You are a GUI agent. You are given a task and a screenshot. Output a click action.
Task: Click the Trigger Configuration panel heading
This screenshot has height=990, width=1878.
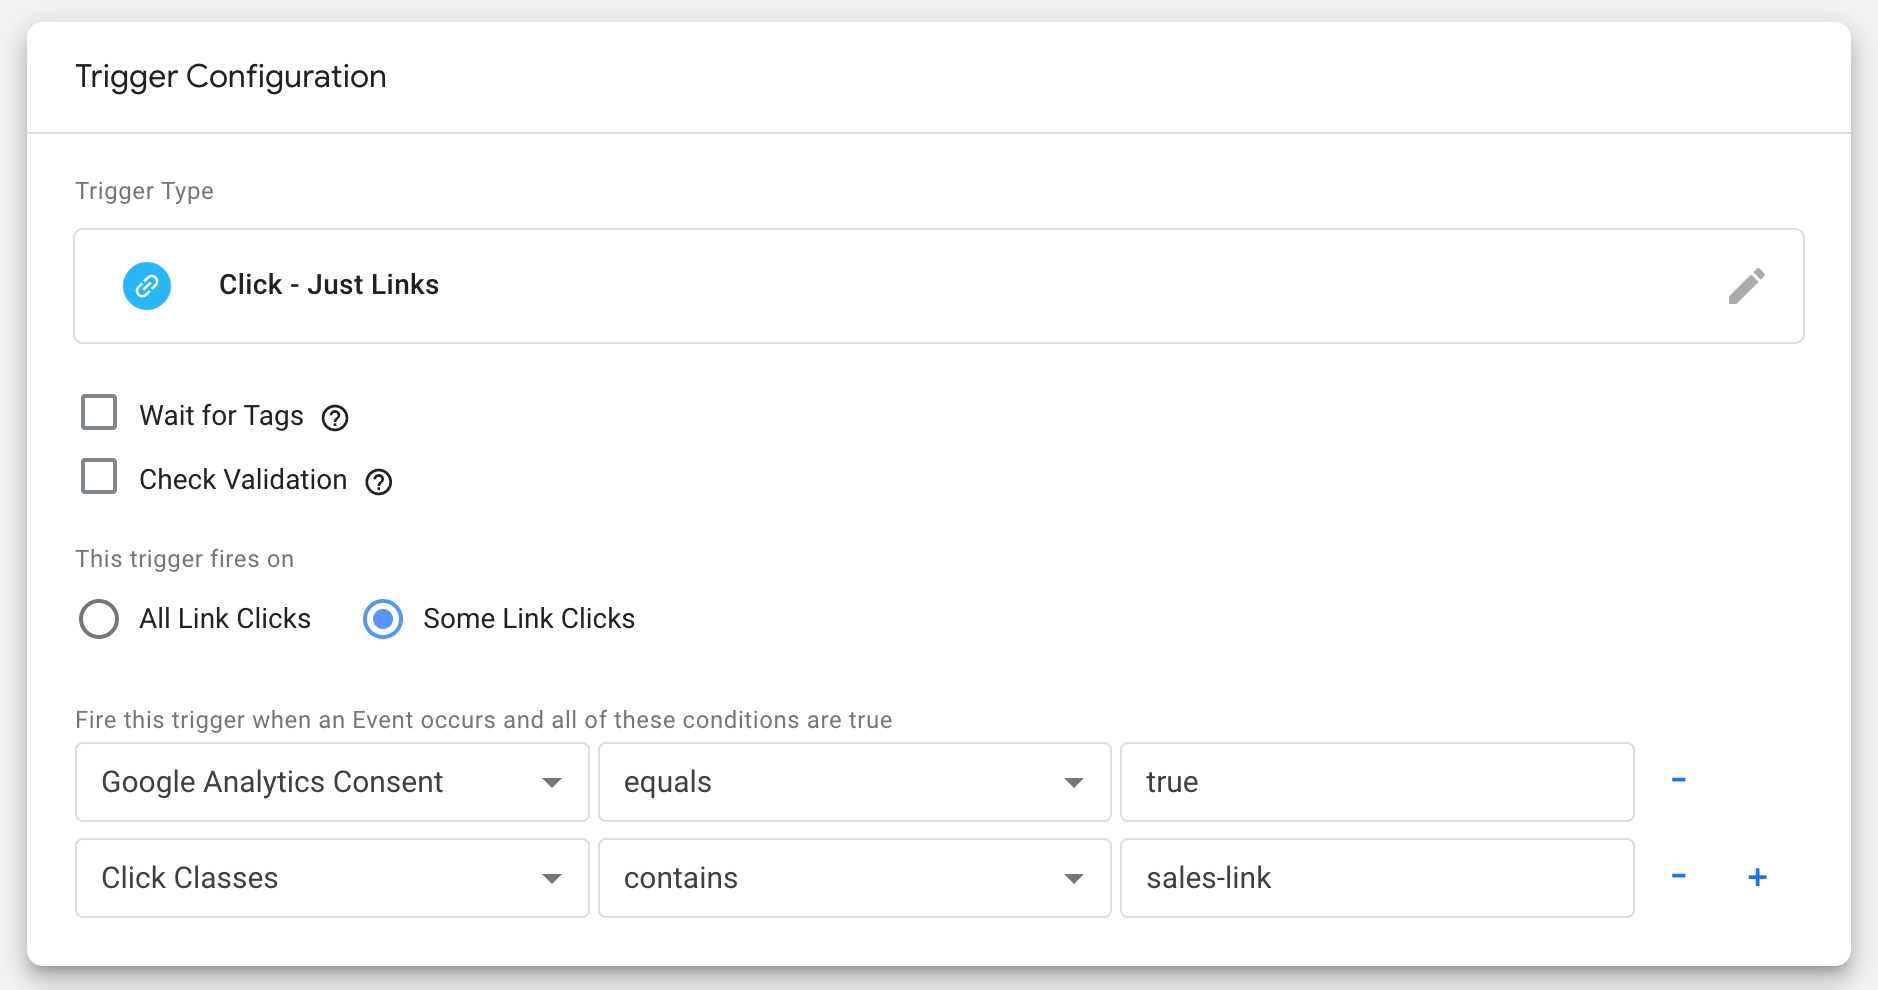click(x=231, y=77)
